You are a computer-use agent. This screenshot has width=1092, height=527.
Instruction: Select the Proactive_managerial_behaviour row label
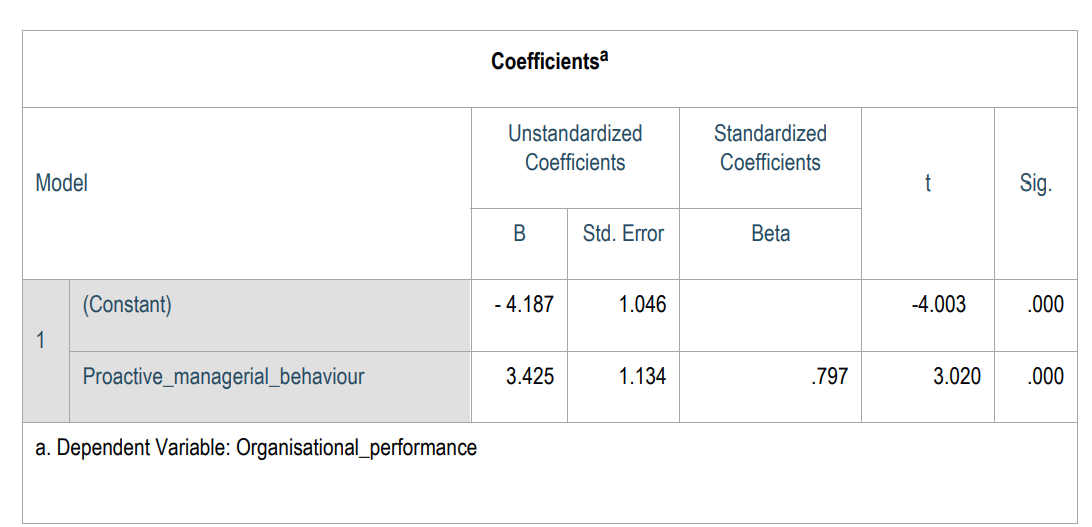coord(224,377)
